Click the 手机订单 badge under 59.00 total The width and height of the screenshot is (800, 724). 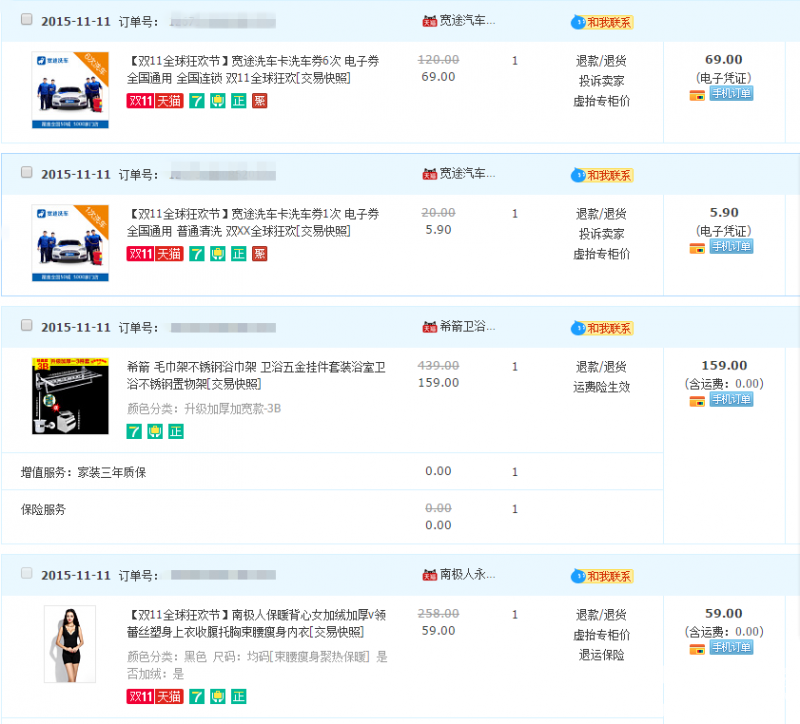[x=731, y=648]
